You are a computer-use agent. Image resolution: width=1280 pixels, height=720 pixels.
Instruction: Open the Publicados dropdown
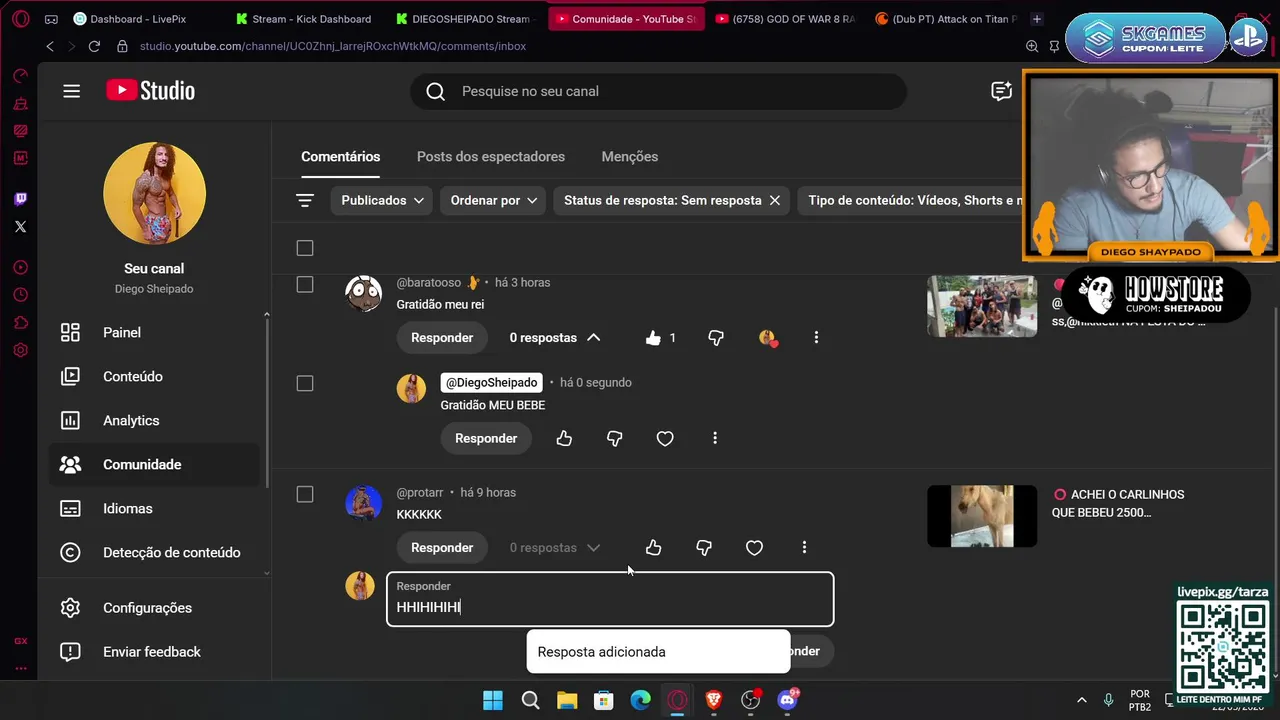[x=382, y=200]
